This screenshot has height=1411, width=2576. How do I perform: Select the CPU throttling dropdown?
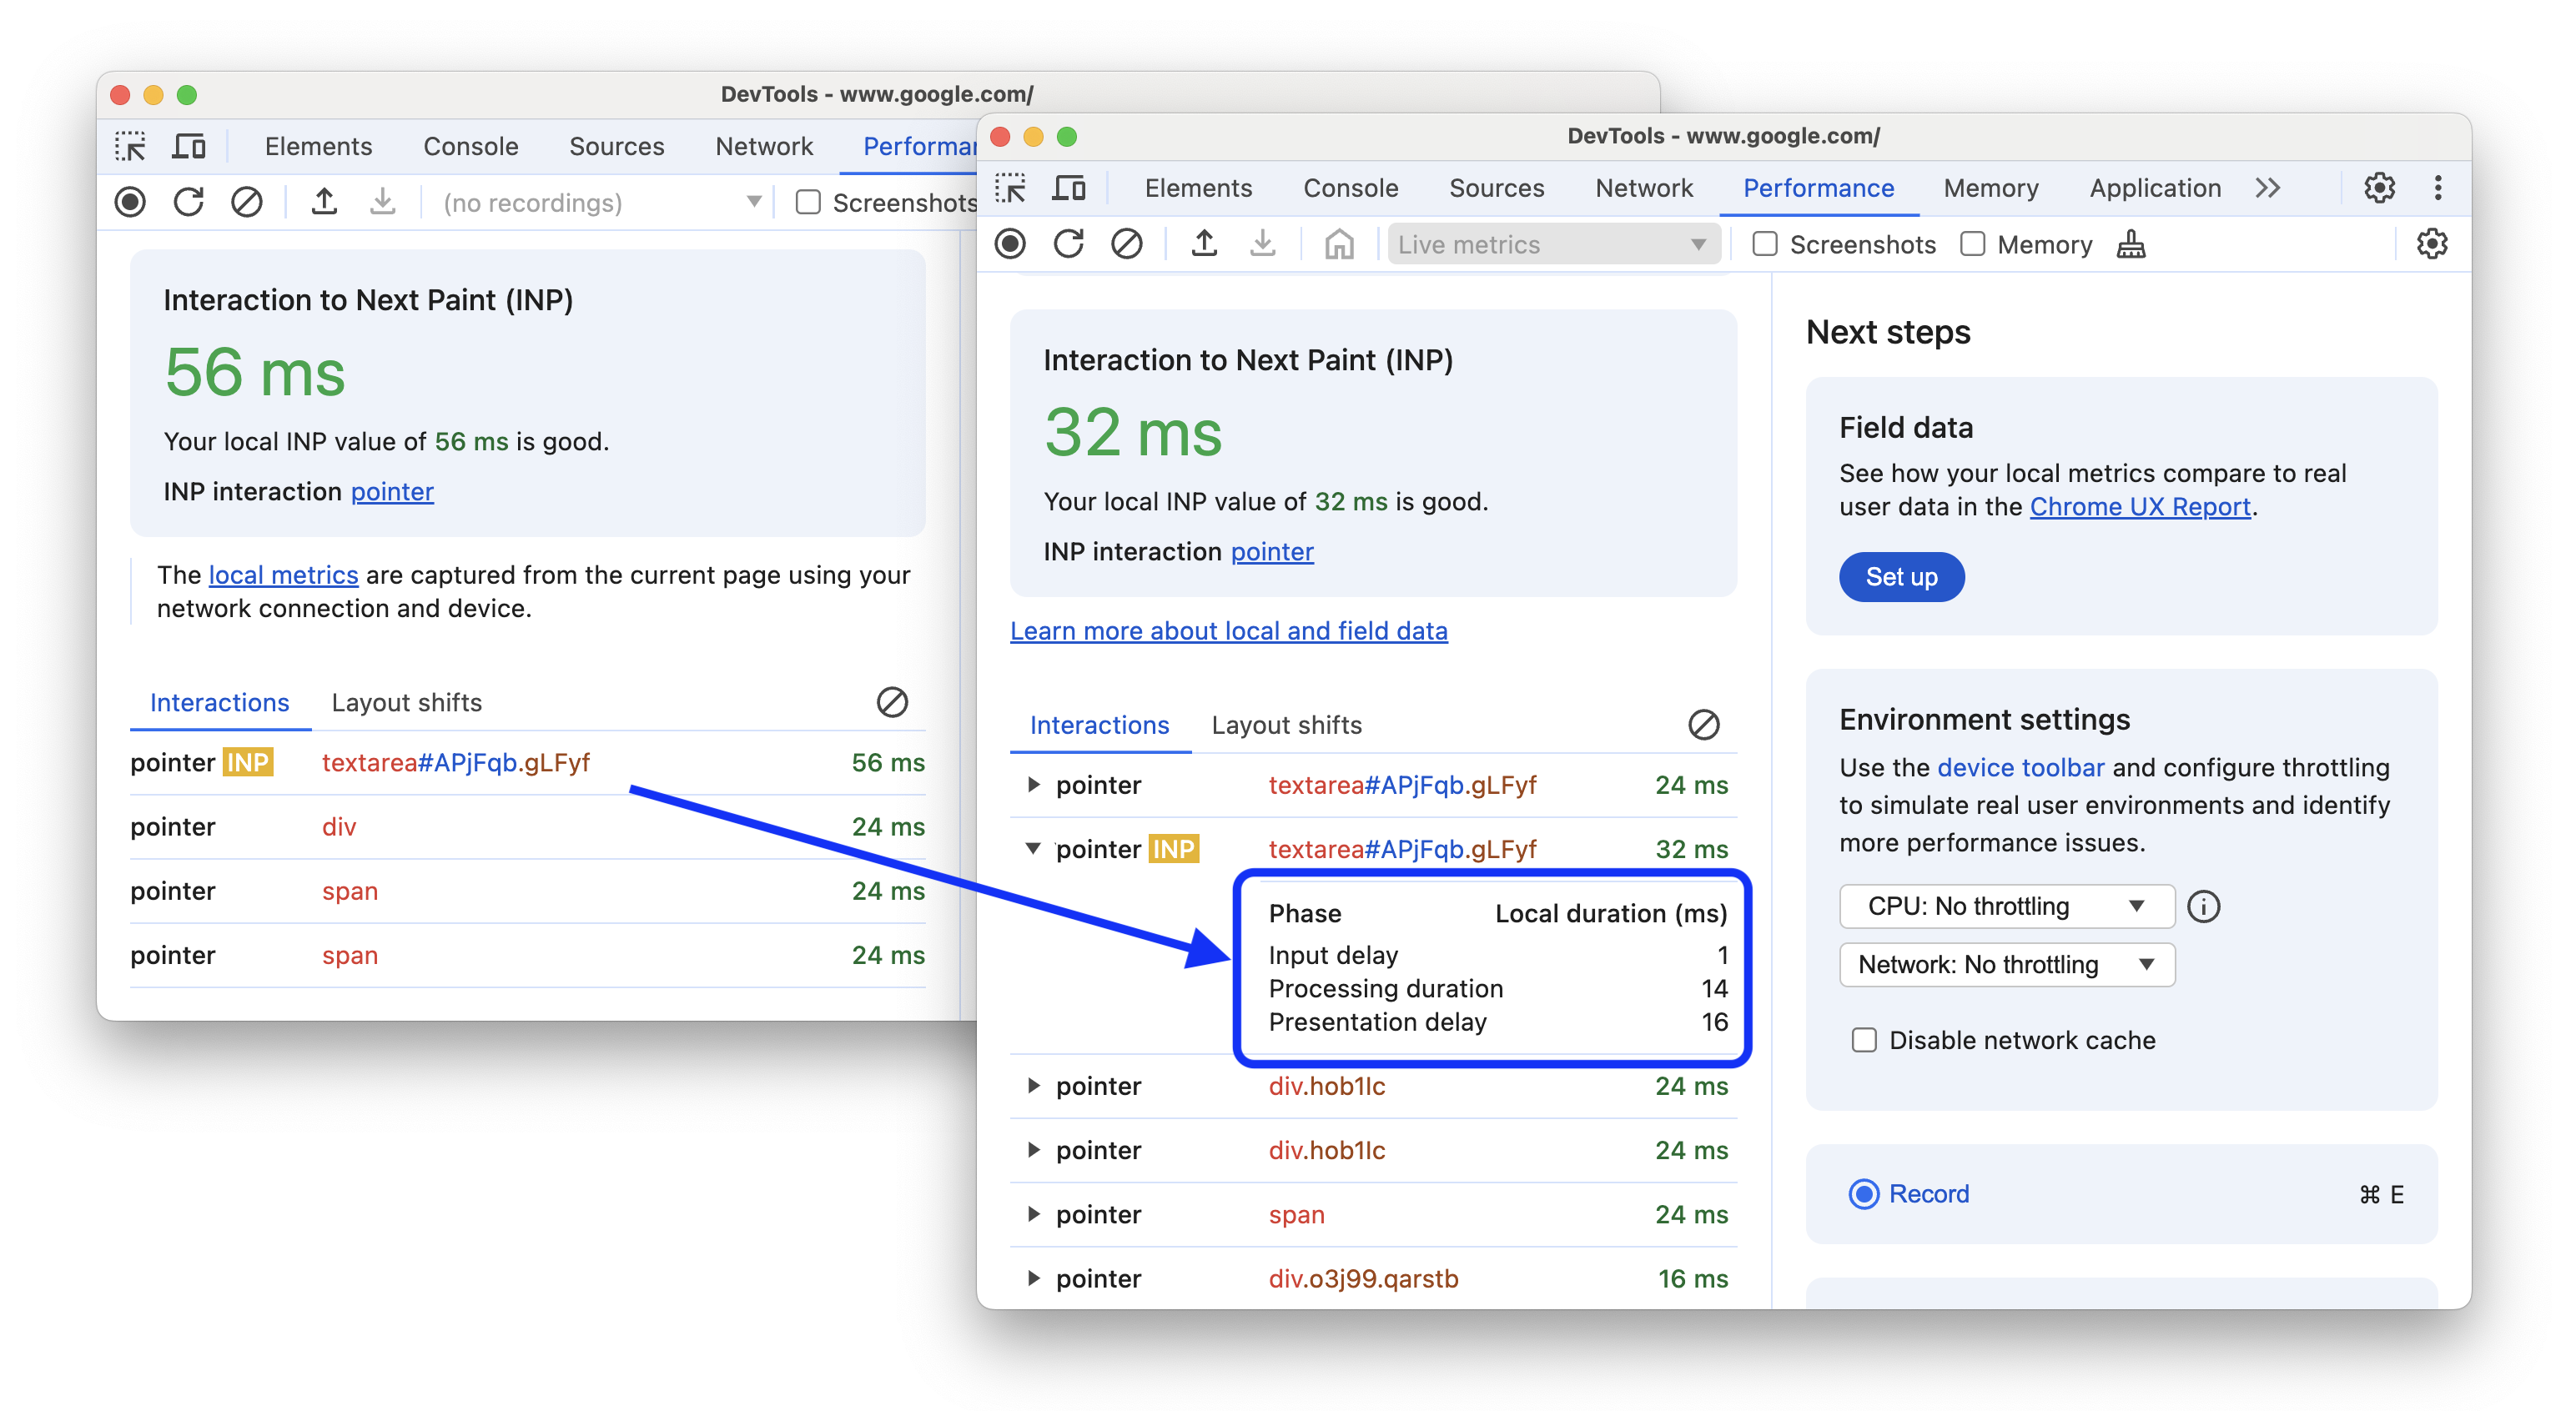coord(2000,904)
